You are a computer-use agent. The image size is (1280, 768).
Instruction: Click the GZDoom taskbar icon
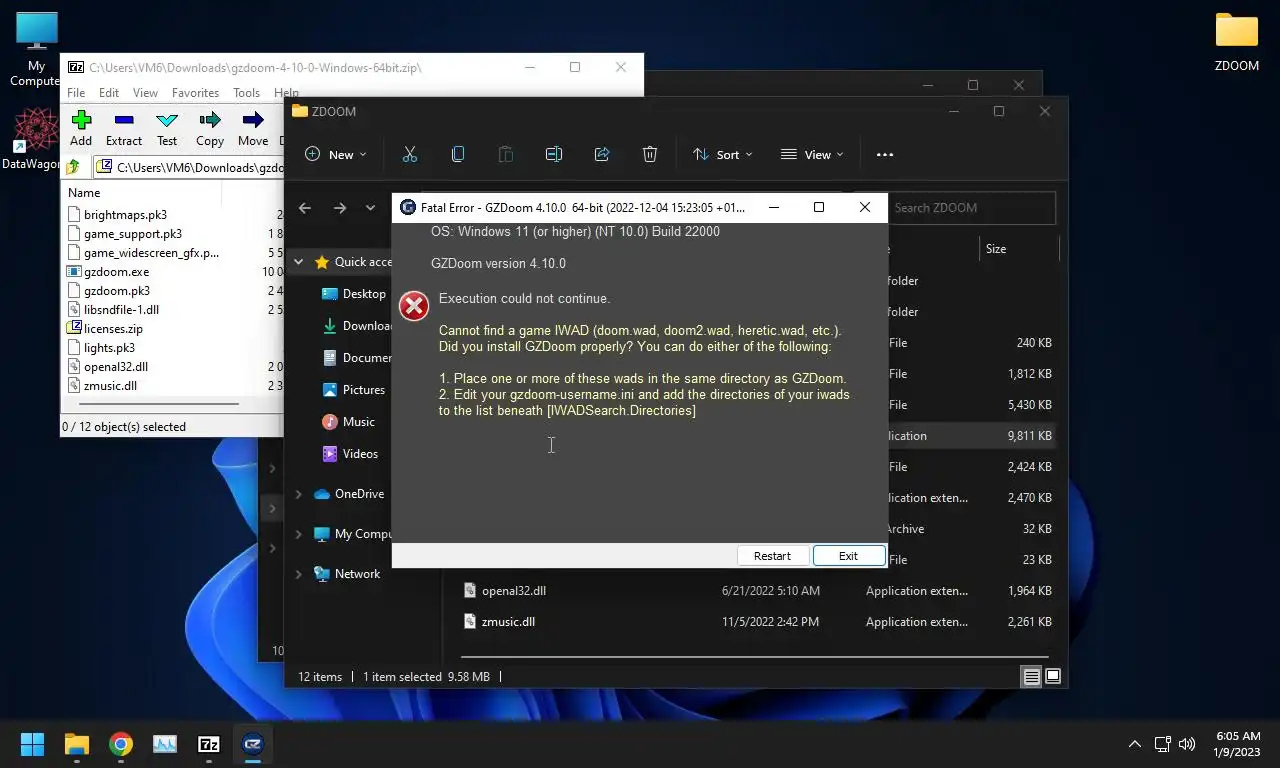click(253, 744)
